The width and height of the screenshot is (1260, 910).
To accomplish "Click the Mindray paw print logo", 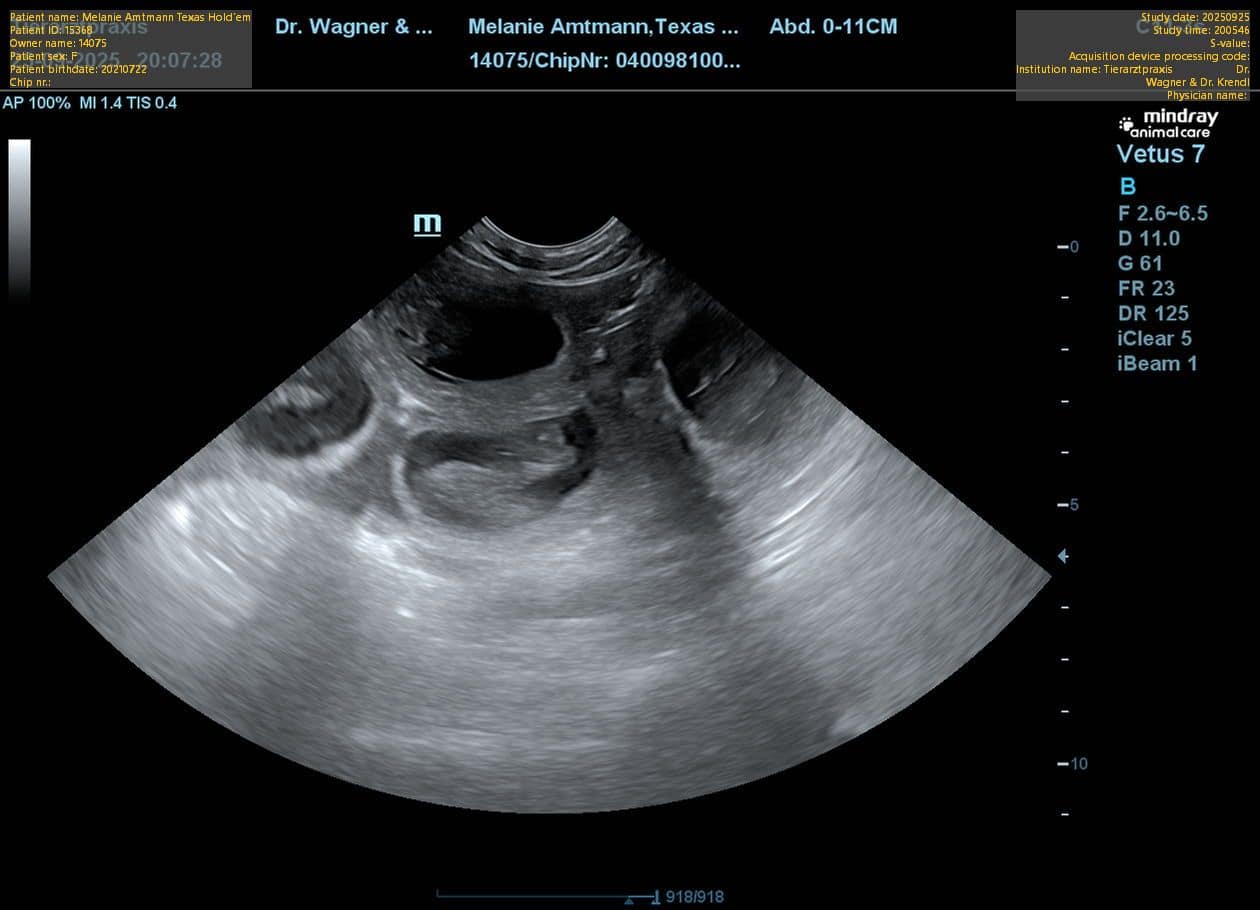I will click(1126, 125).
